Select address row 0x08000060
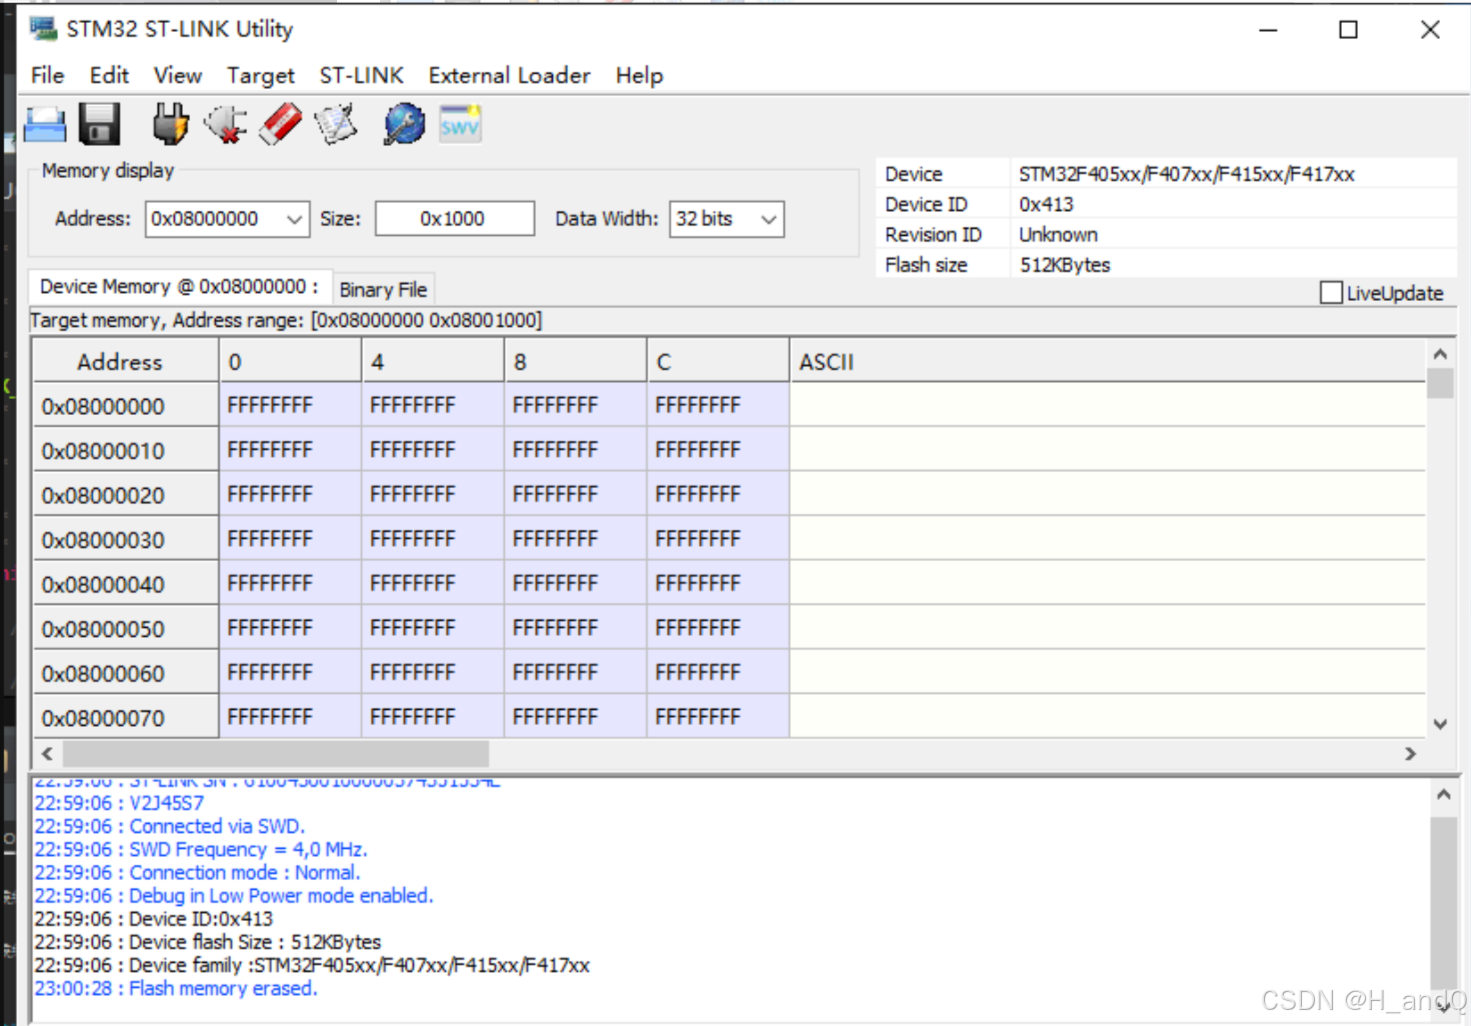The height and width of the screenshot is (1026, 1471). pos(125,673)
